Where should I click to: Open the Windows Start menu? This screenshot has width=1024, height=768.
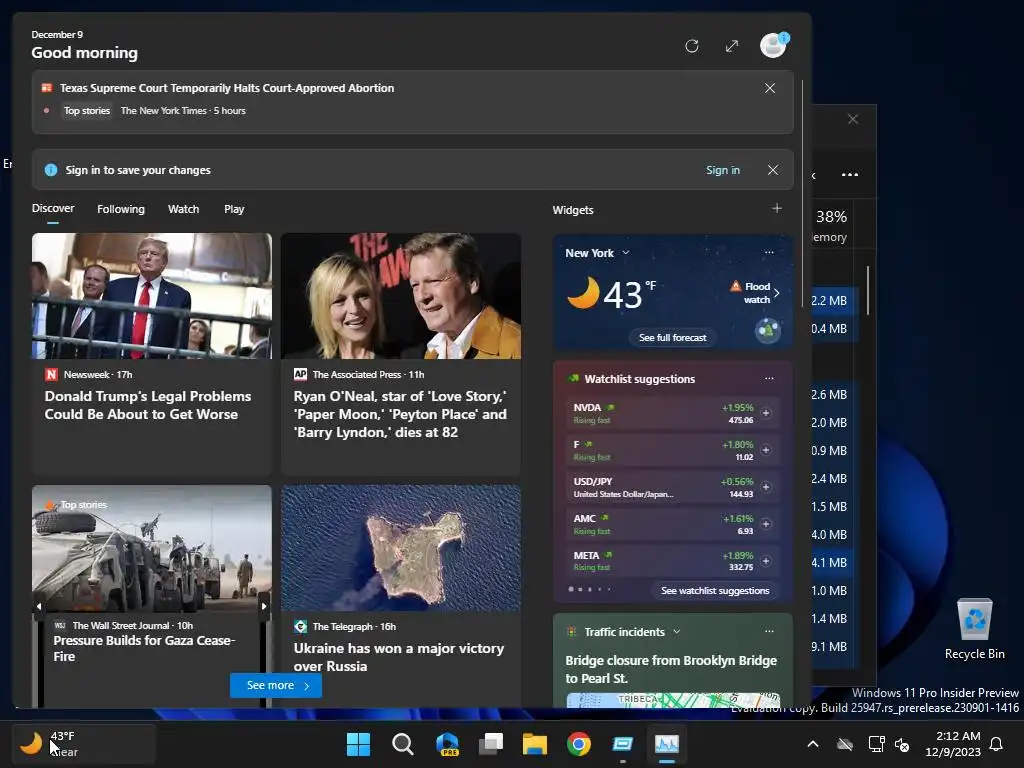[x=358, y=744]
